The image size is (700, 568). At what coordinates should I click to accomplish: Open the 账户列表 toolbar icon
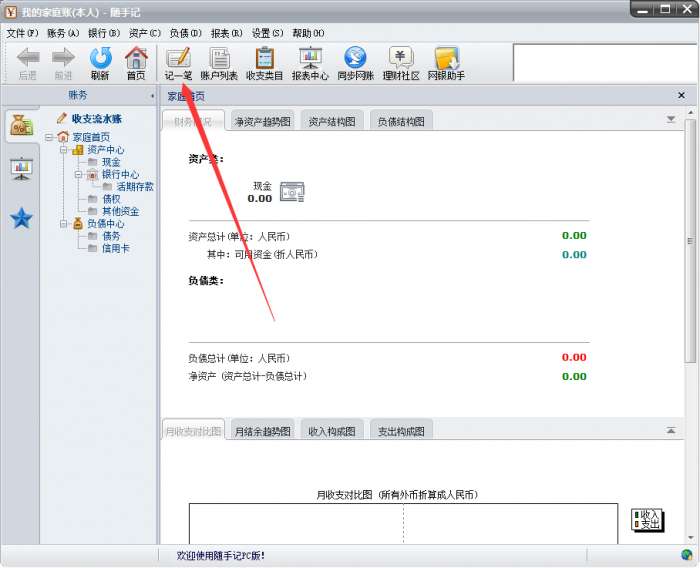pos(219,59)
